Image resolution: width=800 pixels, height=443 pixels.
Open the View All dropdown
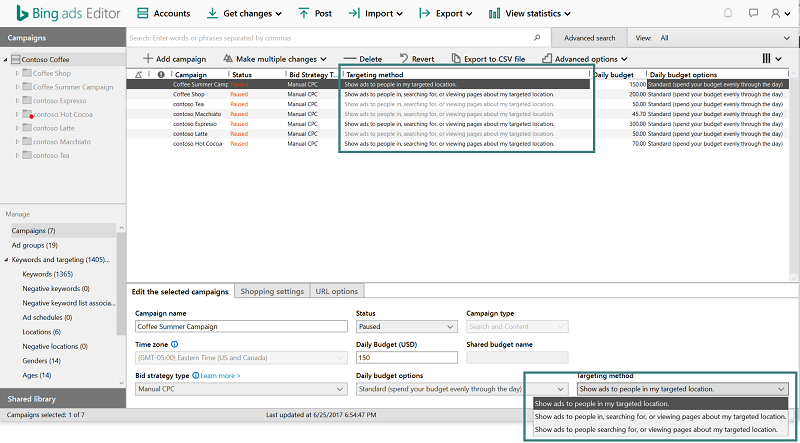(x=712, y=38)
